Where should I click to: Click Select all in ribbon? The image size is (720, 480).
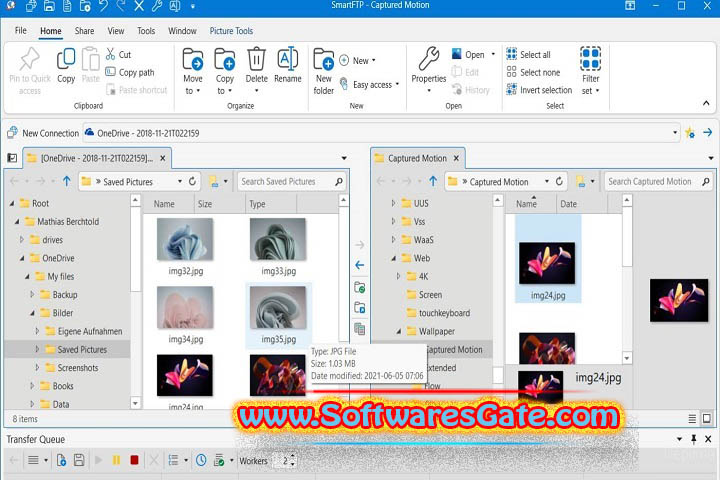pos(529,54)
